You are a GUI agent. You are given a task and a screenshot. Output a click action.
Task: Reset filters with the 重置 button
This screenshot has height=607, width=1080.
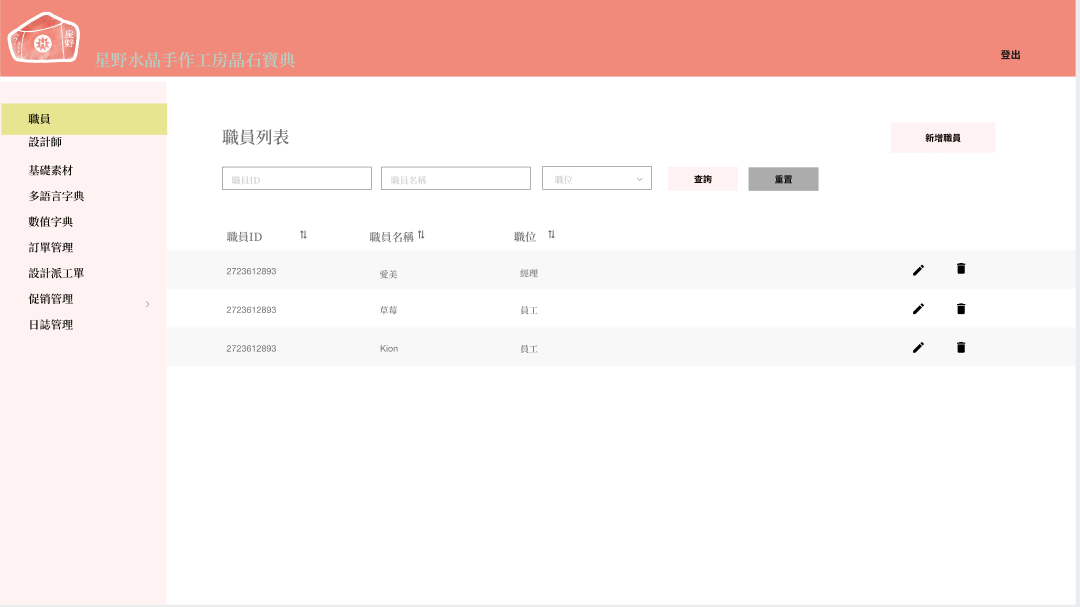click(x=783, y=179)
